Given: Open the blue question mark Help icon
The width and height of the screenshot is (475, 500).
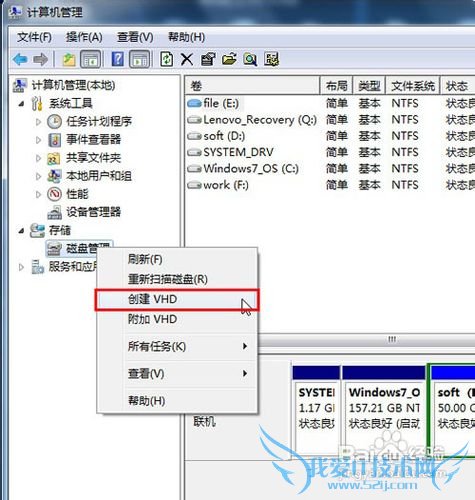Looking at the screenshot, I should coord(118,59).
